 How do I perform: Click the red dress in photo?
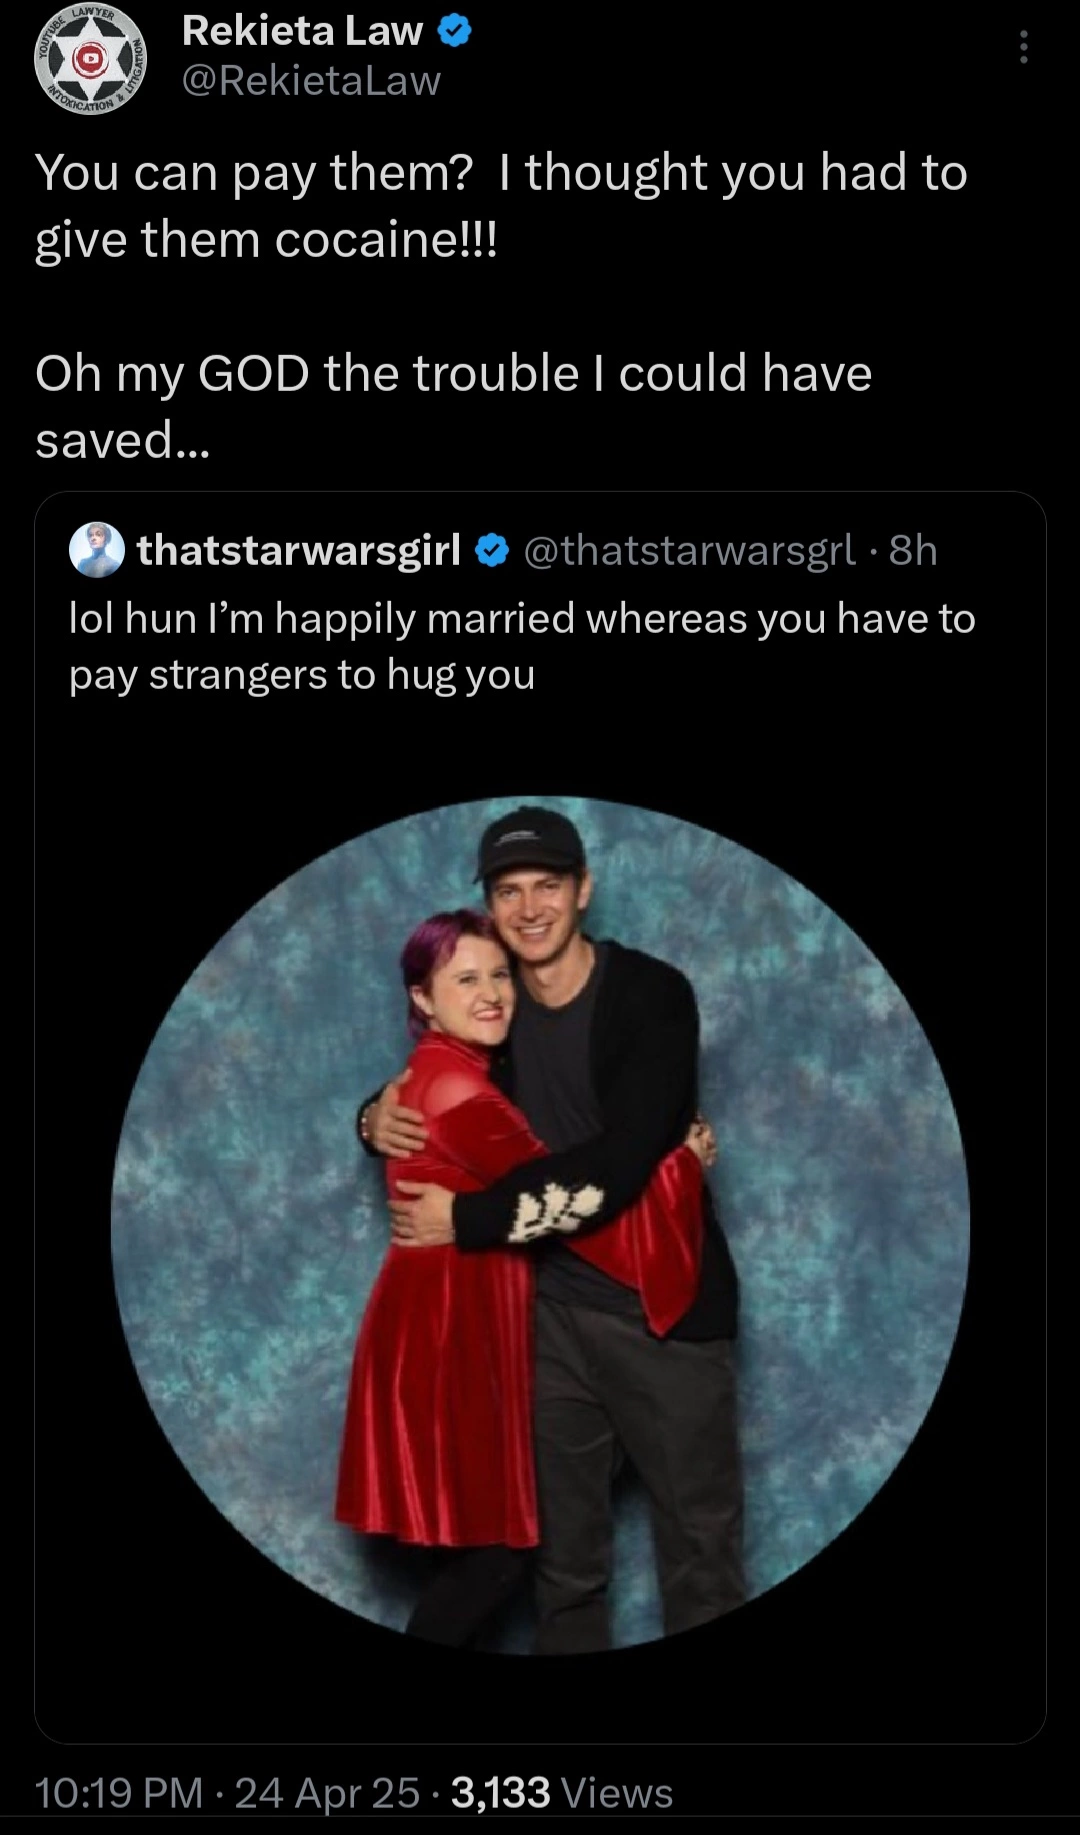click(x=450, y=1350)
